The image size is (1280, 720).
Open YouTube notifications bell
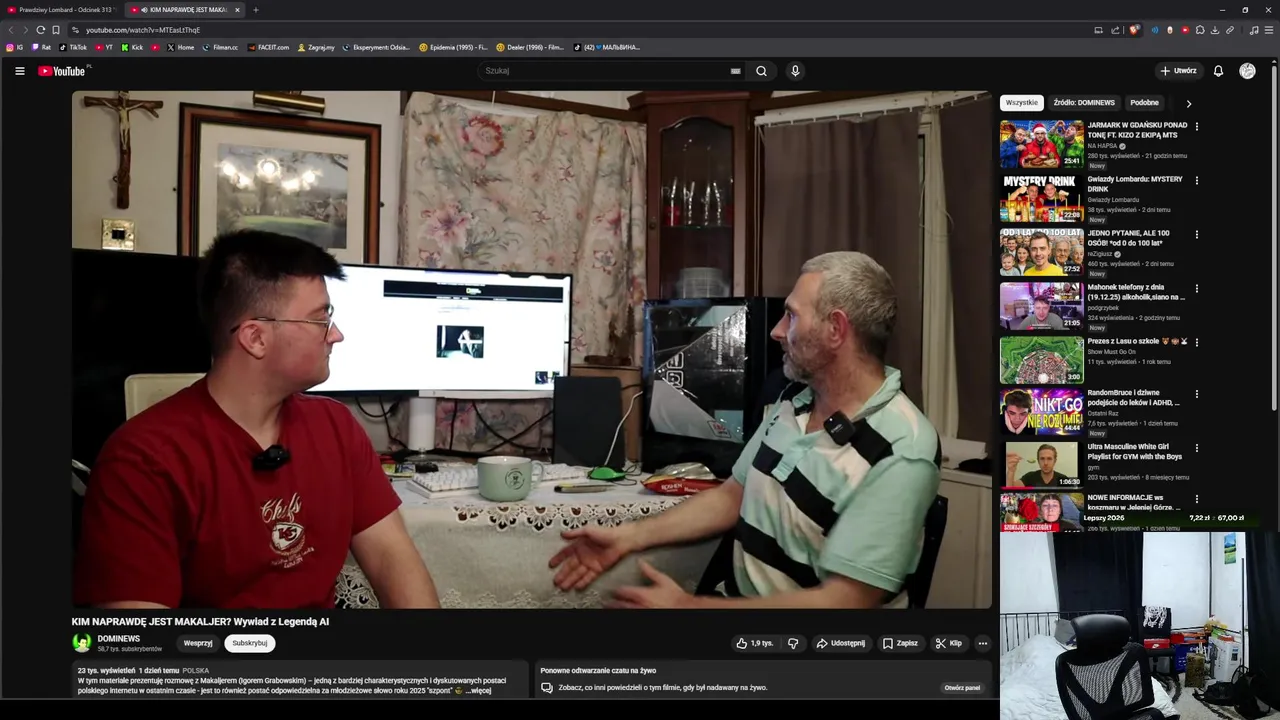point(1218,71)
